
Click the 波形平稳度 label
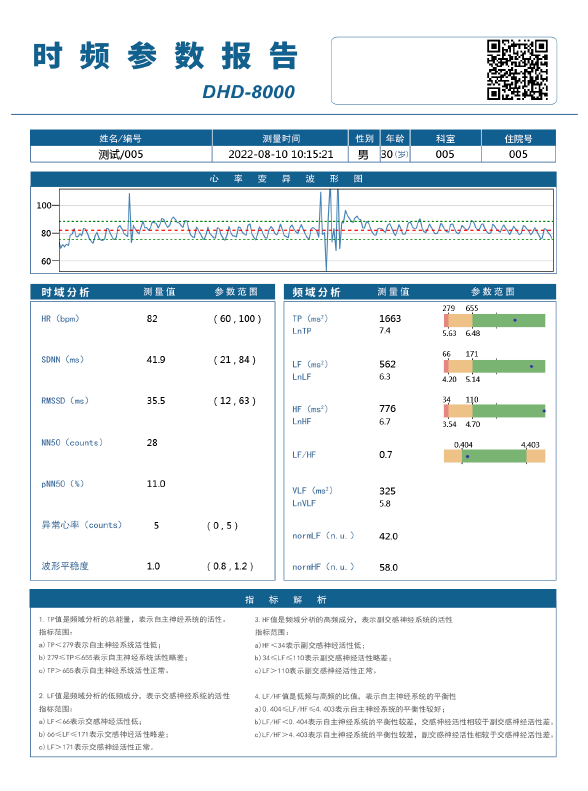pyautogui.click(x=65, y=566)
